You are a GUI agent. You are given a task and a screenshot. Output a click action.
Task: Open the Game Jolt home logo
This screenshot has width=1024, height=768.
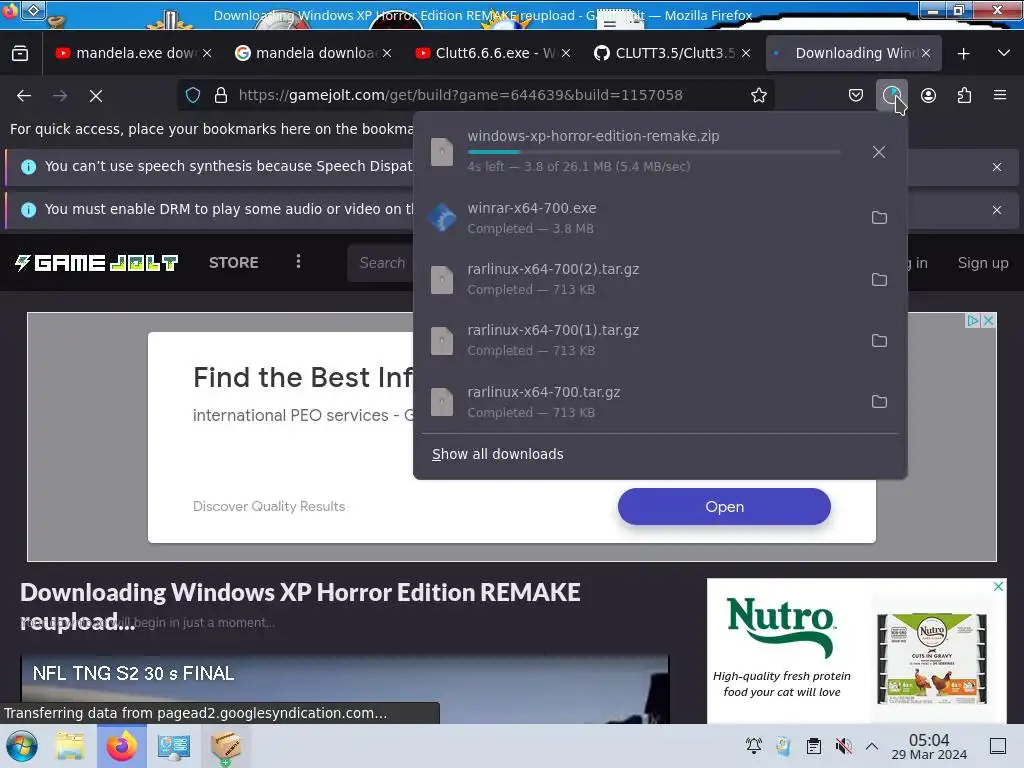pos(97,263)
